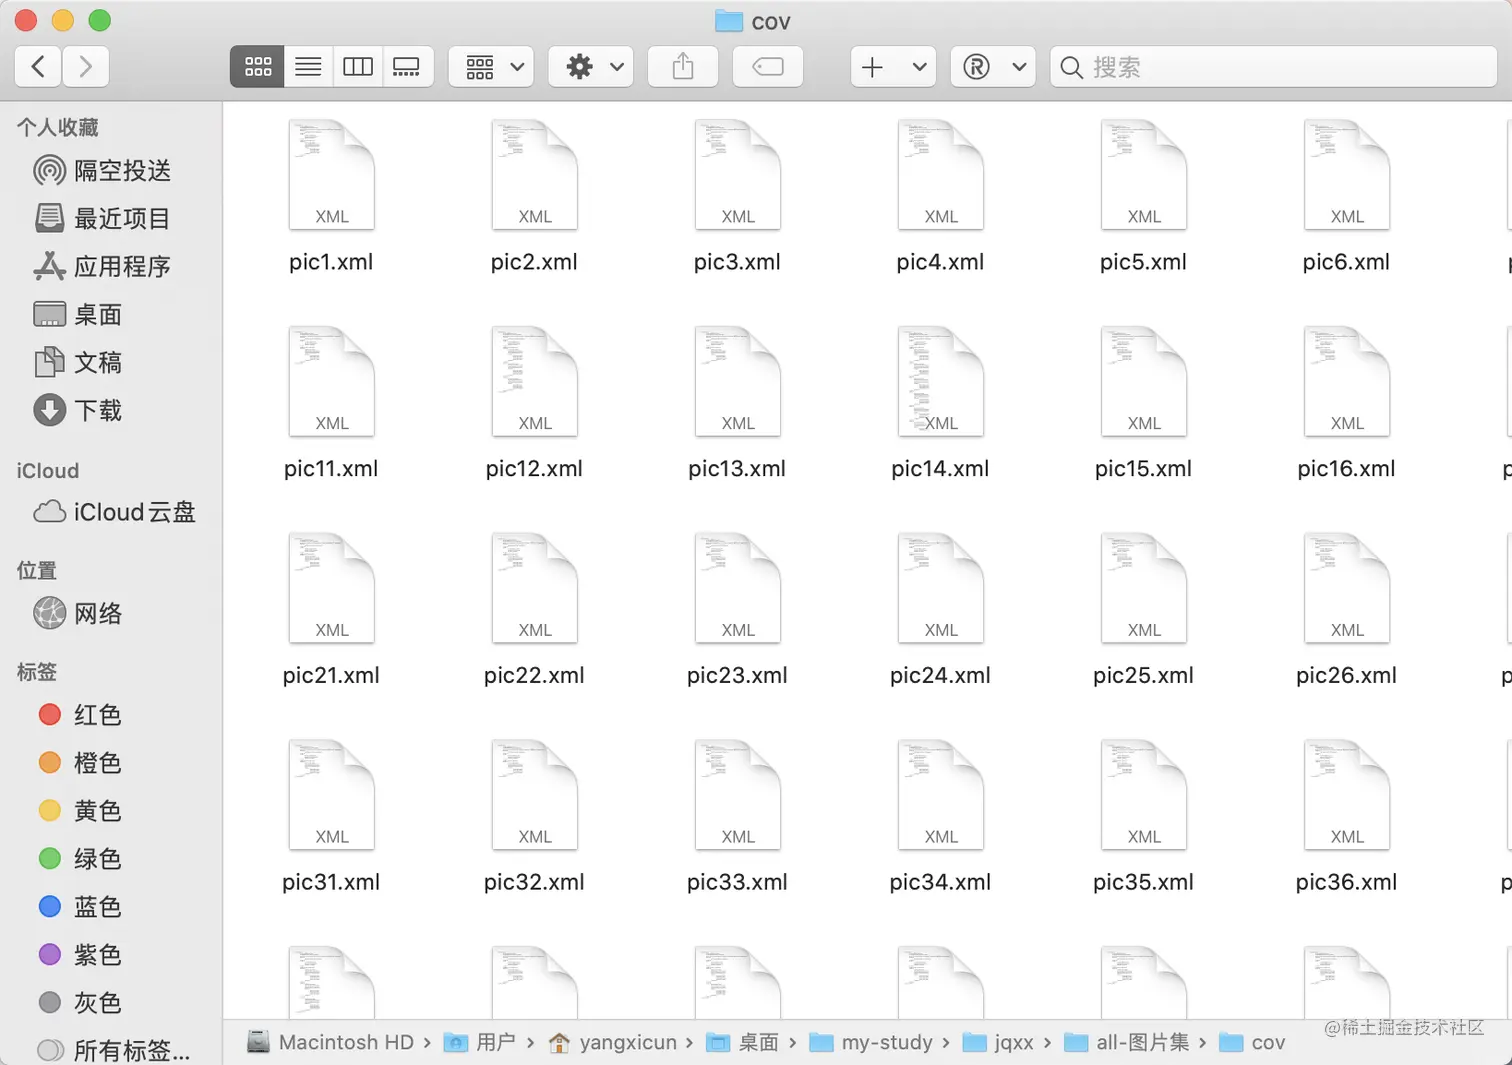This screenshot has height=1065, width=1512.
Task: Select the pic2.xml file icon
Action: click(535, 175)
